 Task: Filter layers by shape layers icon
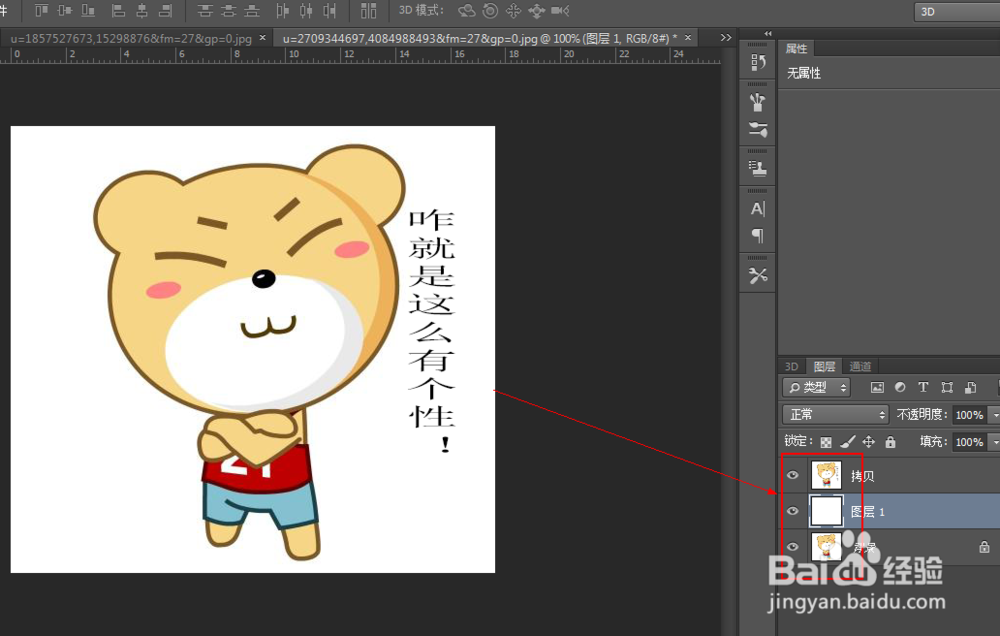point(947,387)
